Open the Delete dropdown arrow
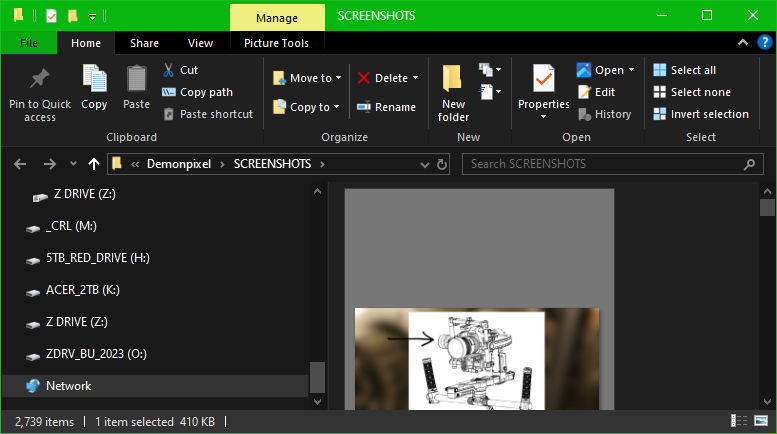This screenshot has width=777, height=434. [415, 78]
